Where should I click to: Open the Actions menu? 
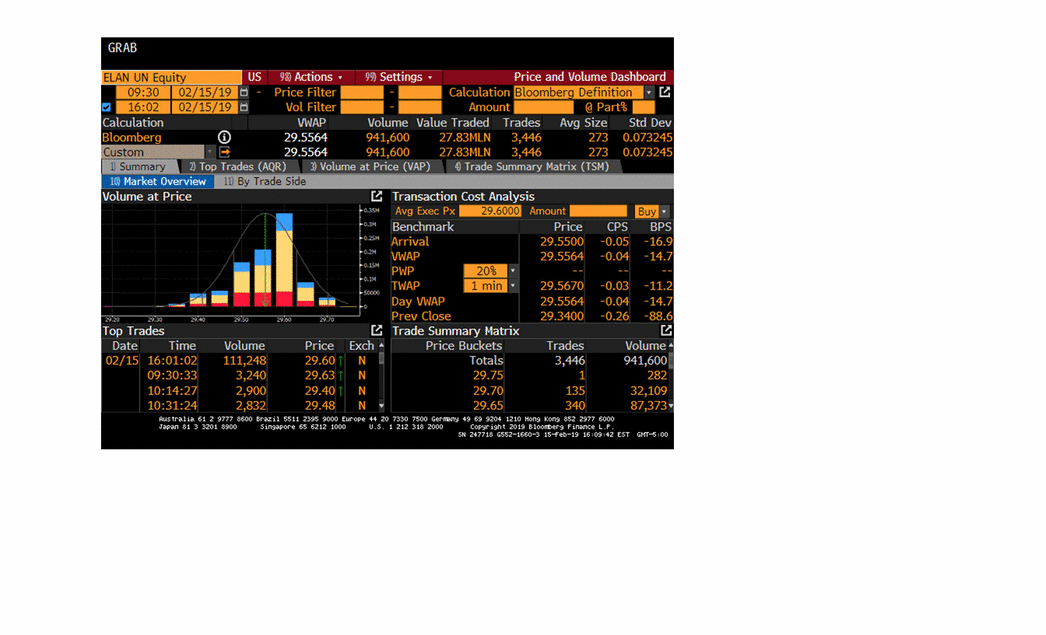point(311,77)
